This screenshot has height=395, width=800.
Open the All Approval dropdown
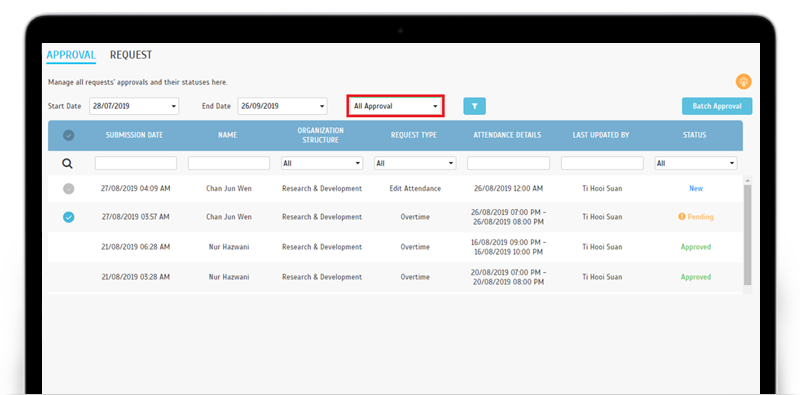(395, 106)
